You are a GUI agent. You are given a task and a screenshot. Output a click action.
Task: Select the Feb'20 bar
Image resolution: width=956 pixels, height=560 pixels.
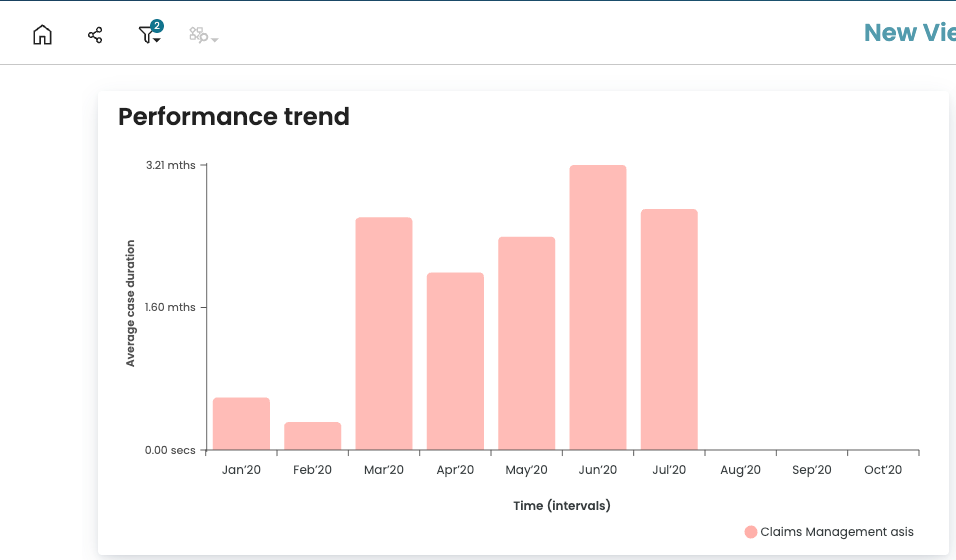pyautogui.click(x=312, y=436)
